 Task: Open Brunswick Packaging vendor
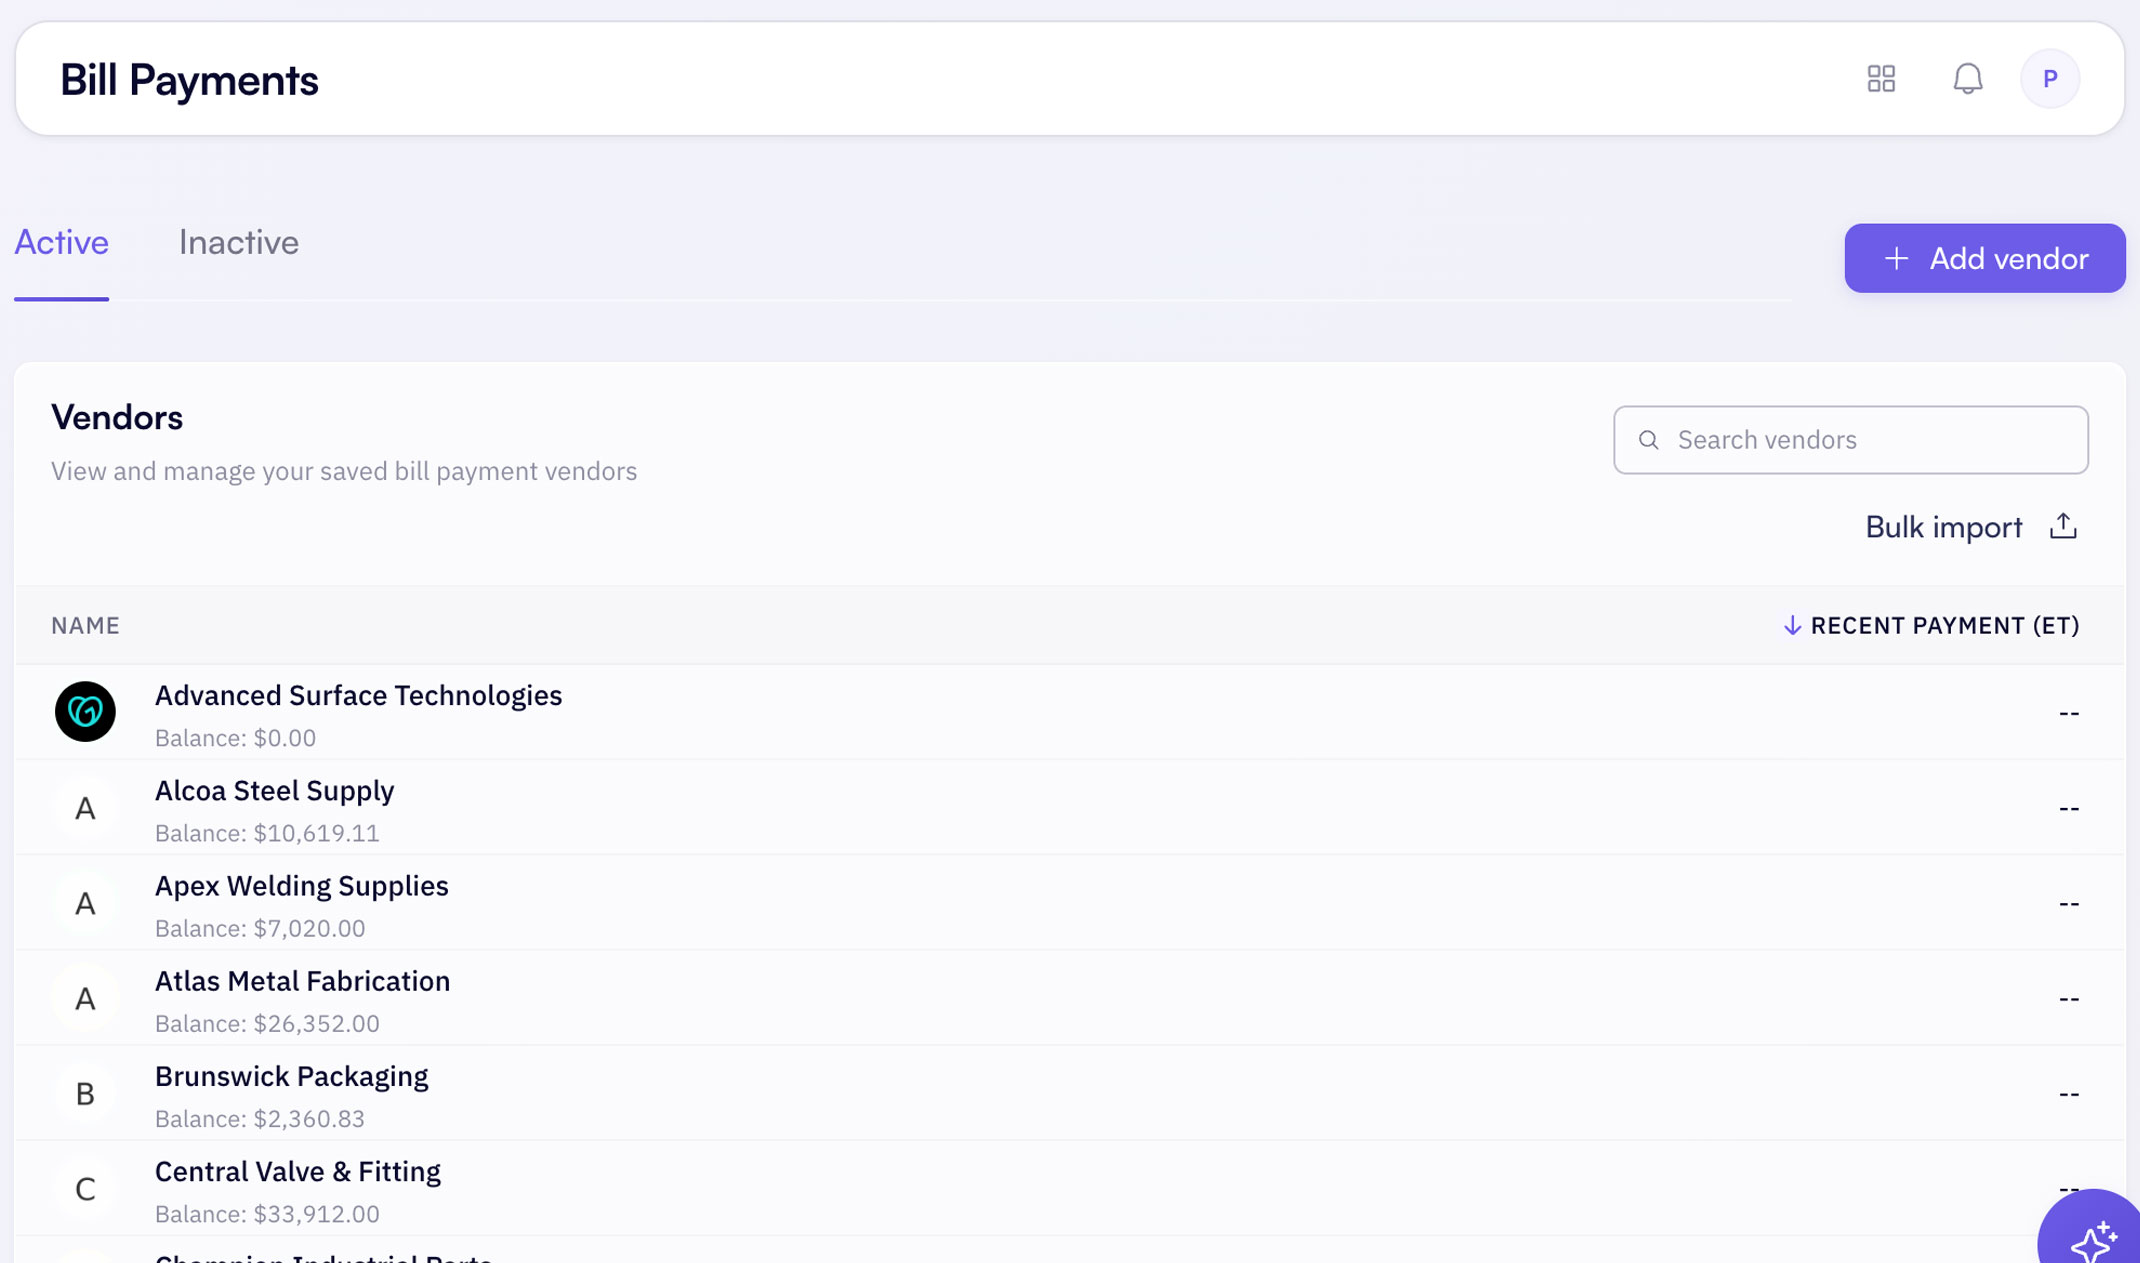click(1069, 1093)
